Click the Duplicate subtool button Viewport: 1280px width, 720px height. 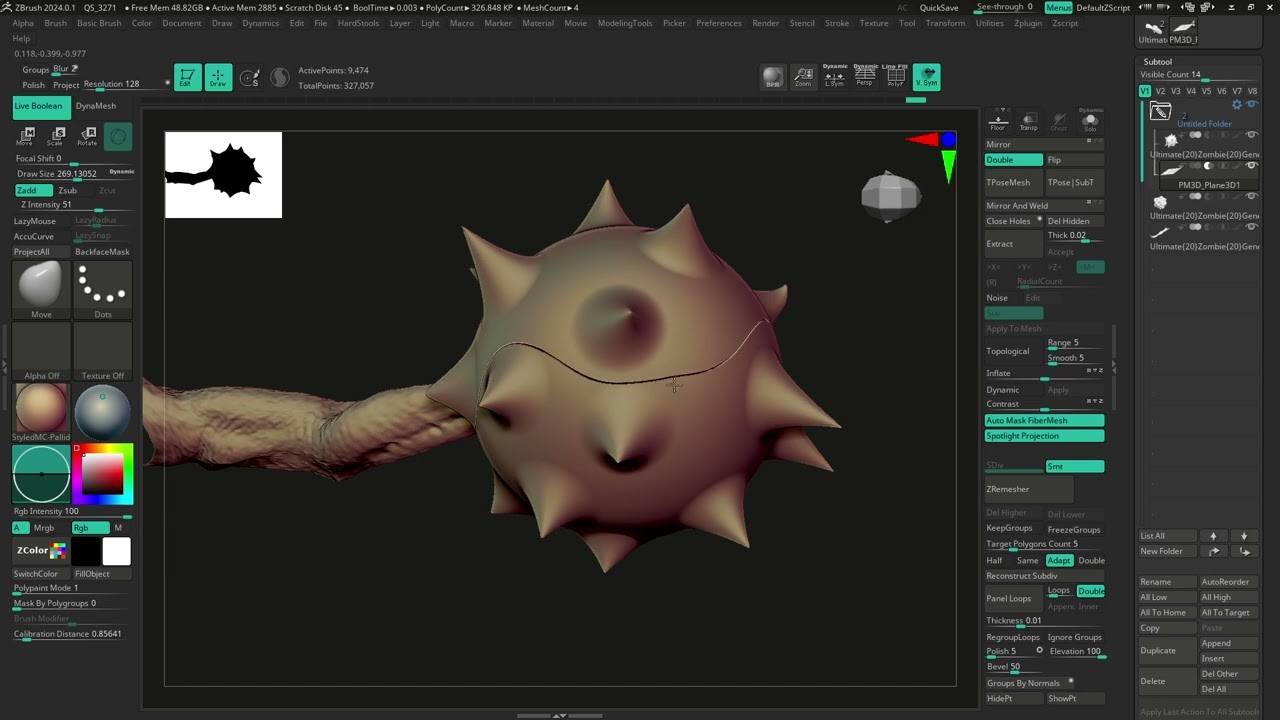(1167, 651)
